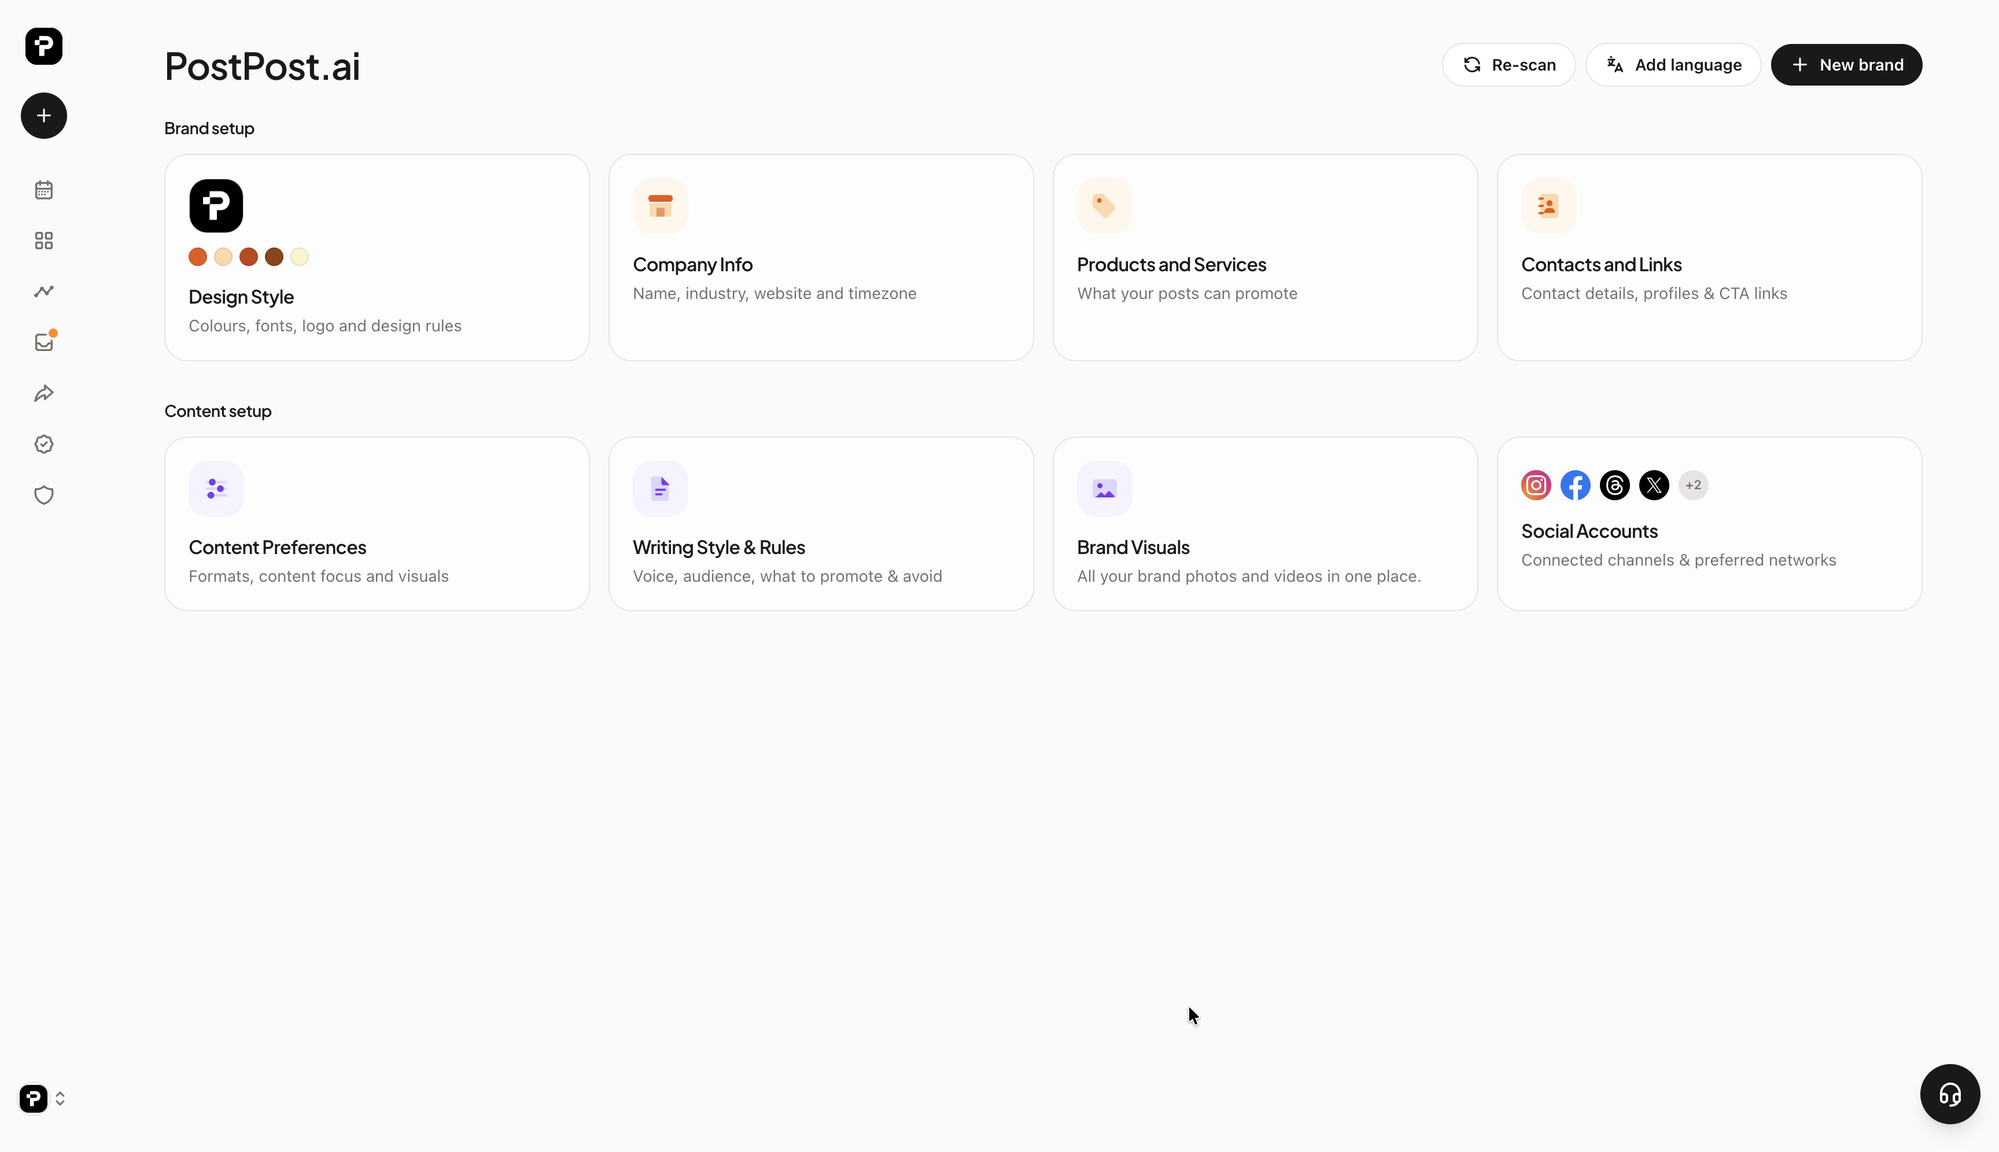Screen dimensions: 1999x1152
Task: Open the Brand Visuals card title
Action: pos(1133,548)
